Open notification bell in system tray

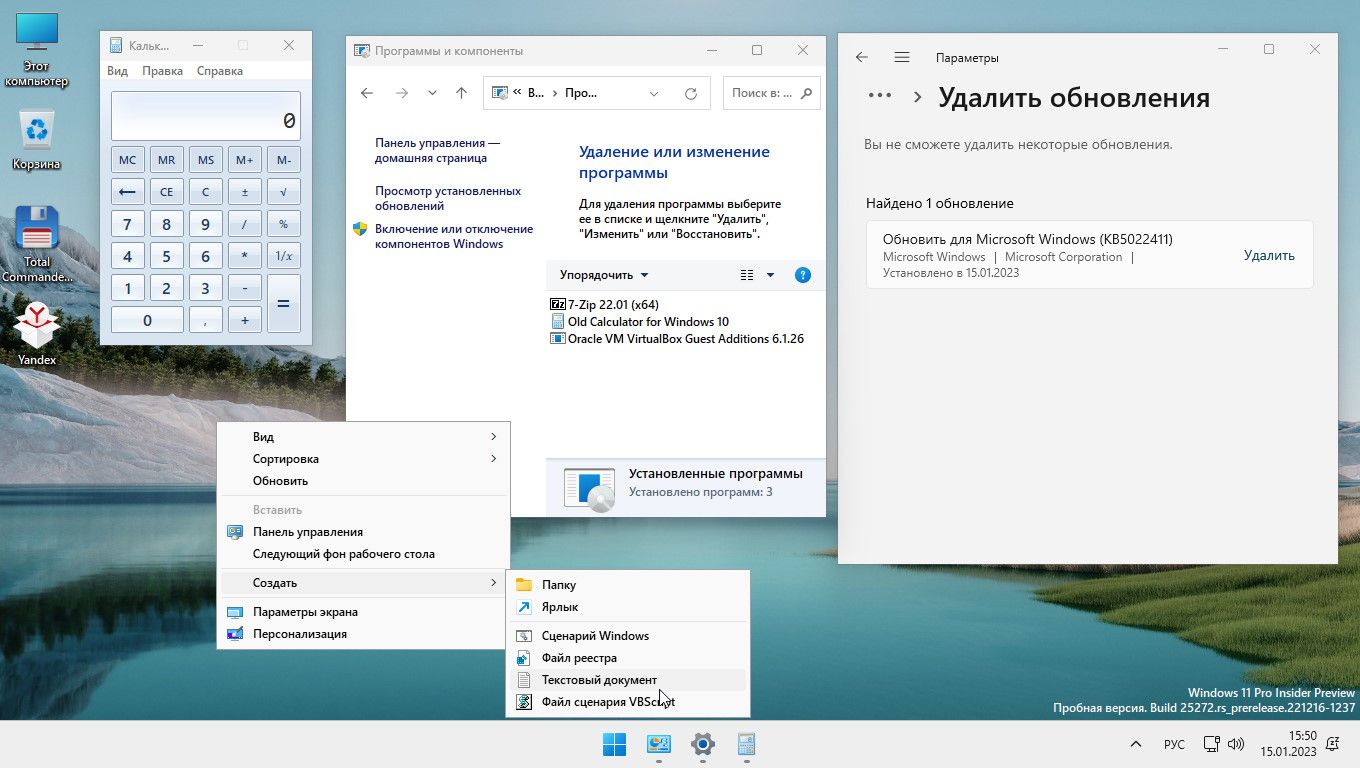point(1332,743)
